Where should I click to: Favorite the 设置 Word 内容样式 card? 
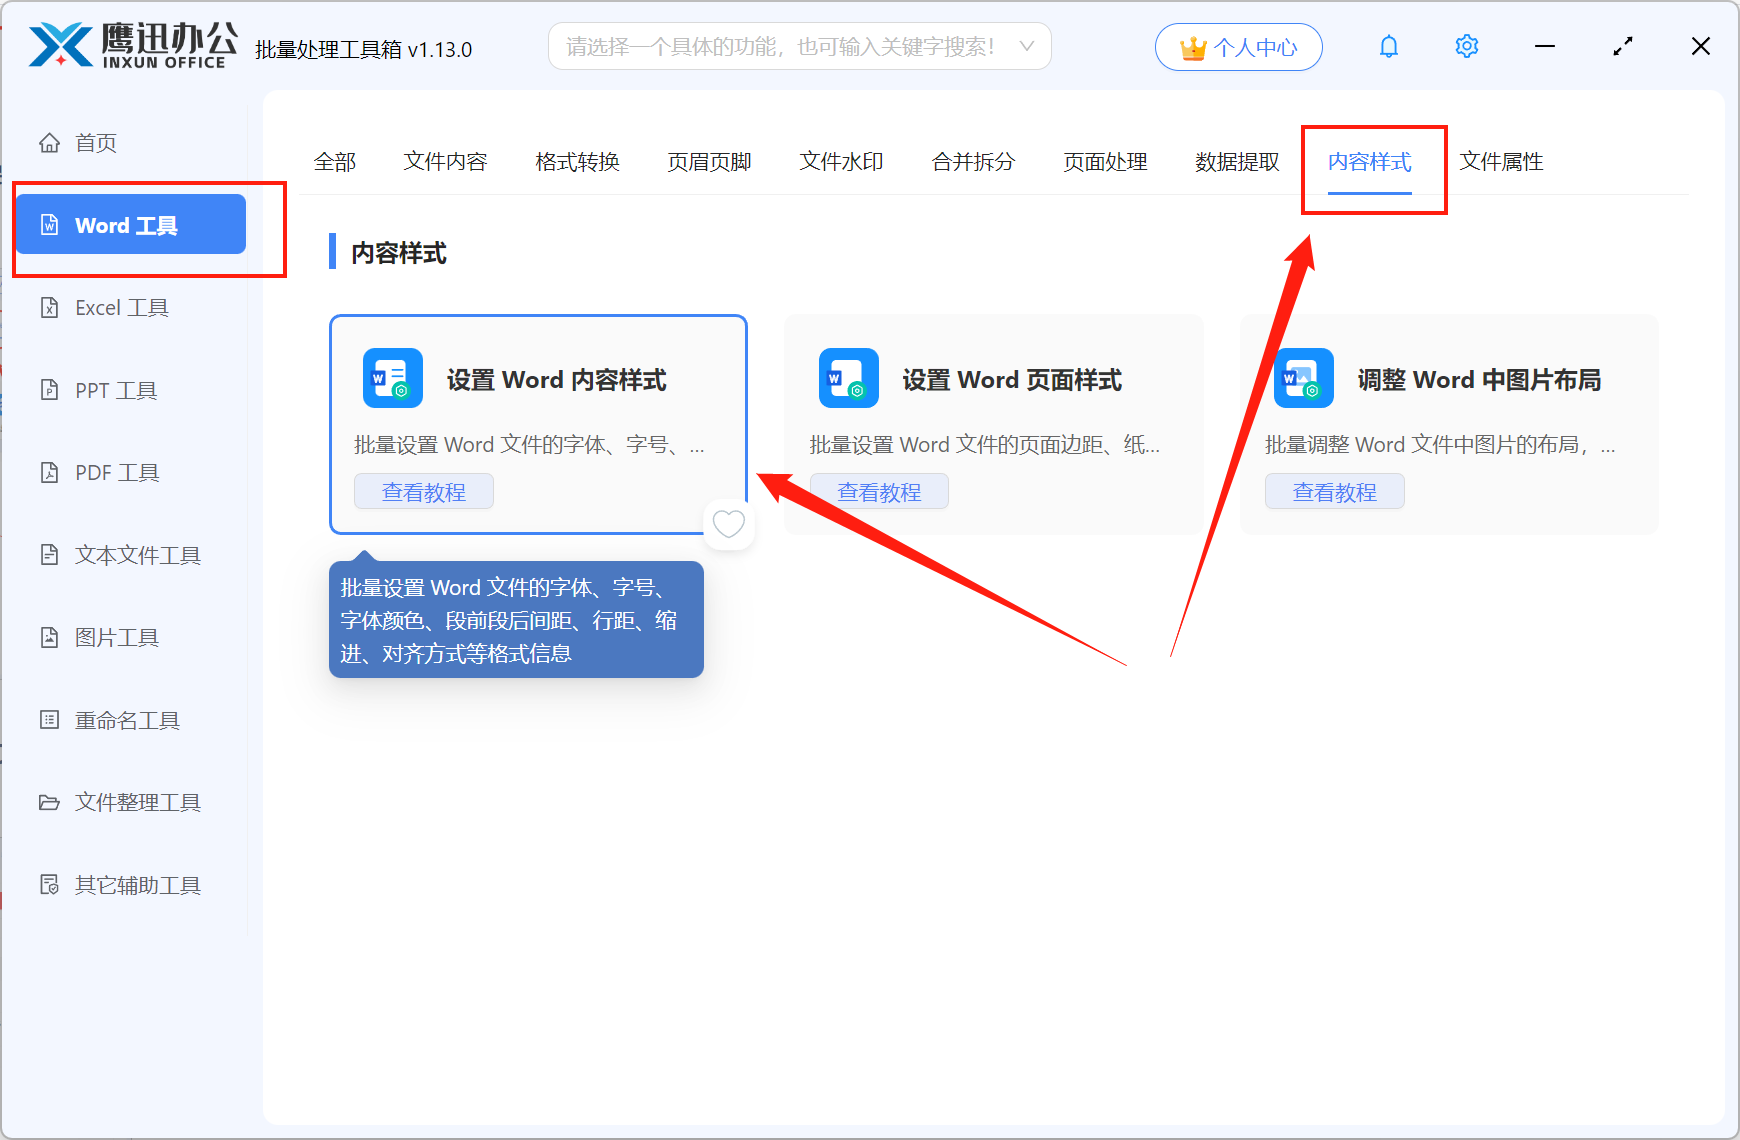729,523
